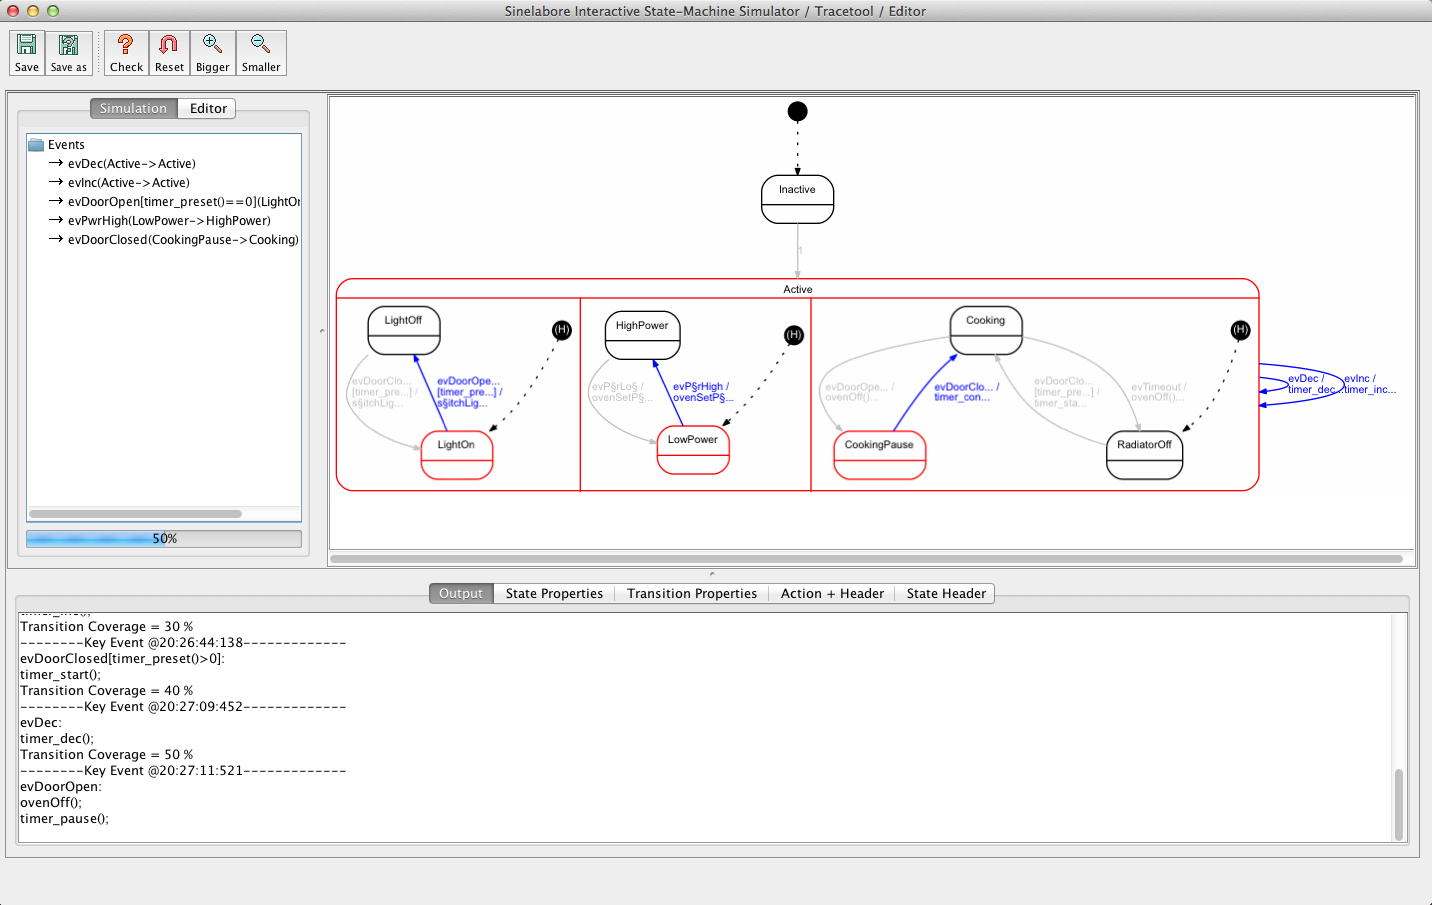Click the initial state black dot

[x=797, y=111]
